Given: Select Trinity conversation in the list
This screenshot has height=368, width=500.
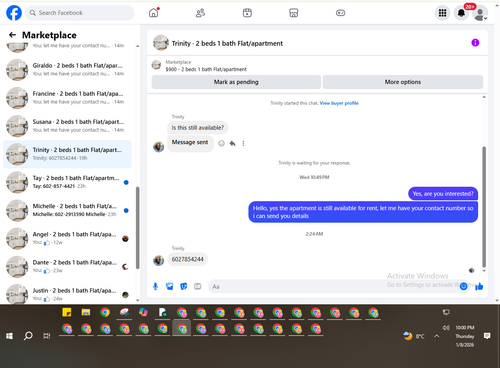Looking at the screenshot, I should pyautogui.click(x=67, y=154).
